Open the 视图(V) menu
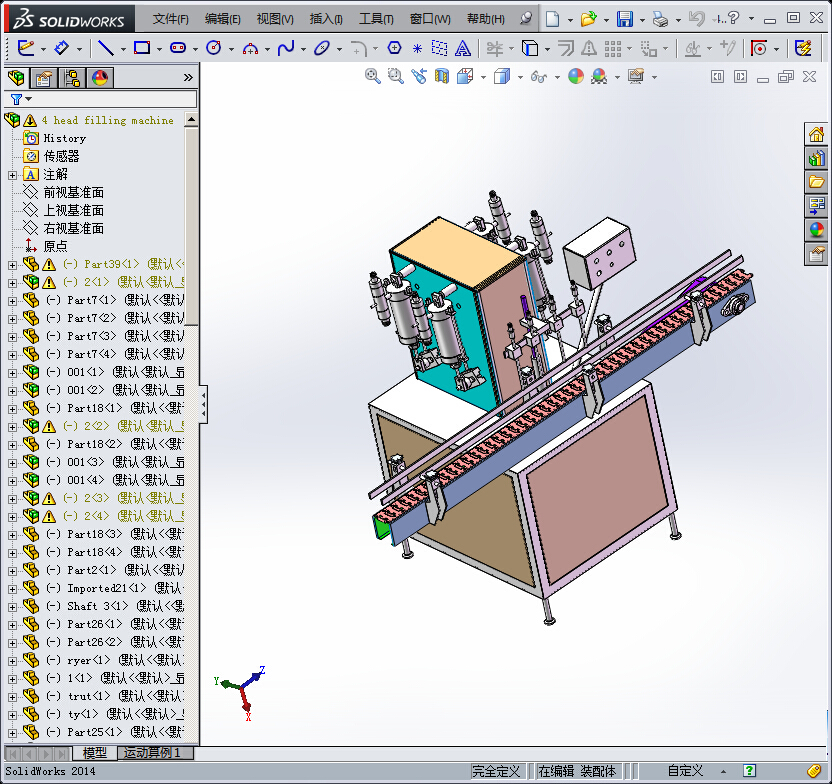 [275, 19]
